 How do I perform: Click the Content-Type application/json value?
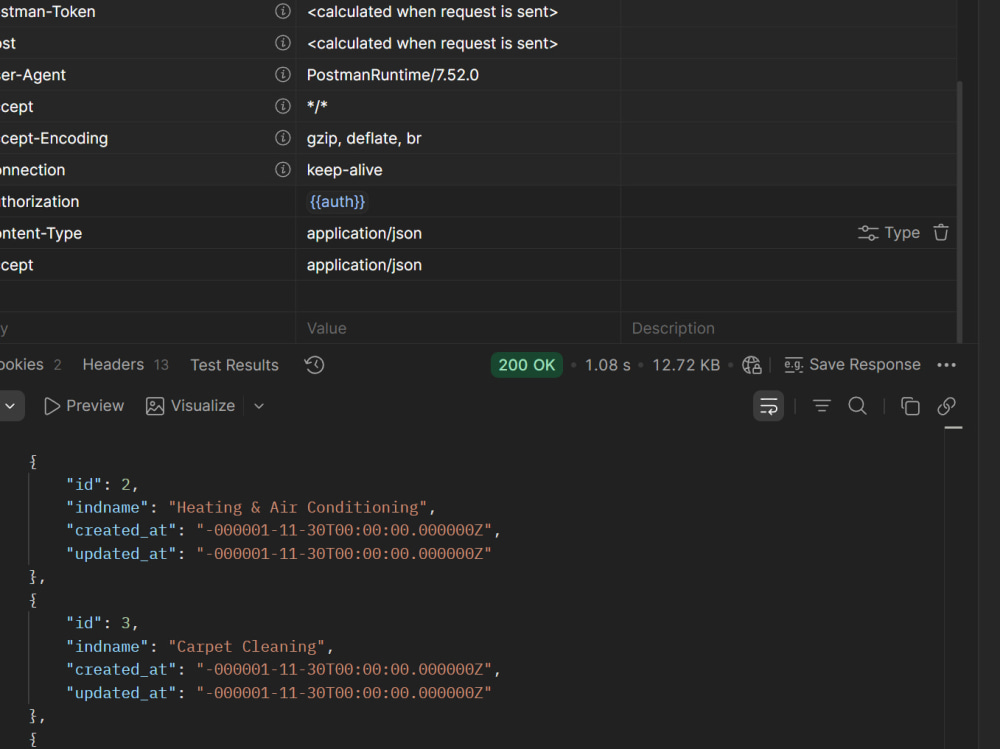pyautogui.click(x=364, y=234)
